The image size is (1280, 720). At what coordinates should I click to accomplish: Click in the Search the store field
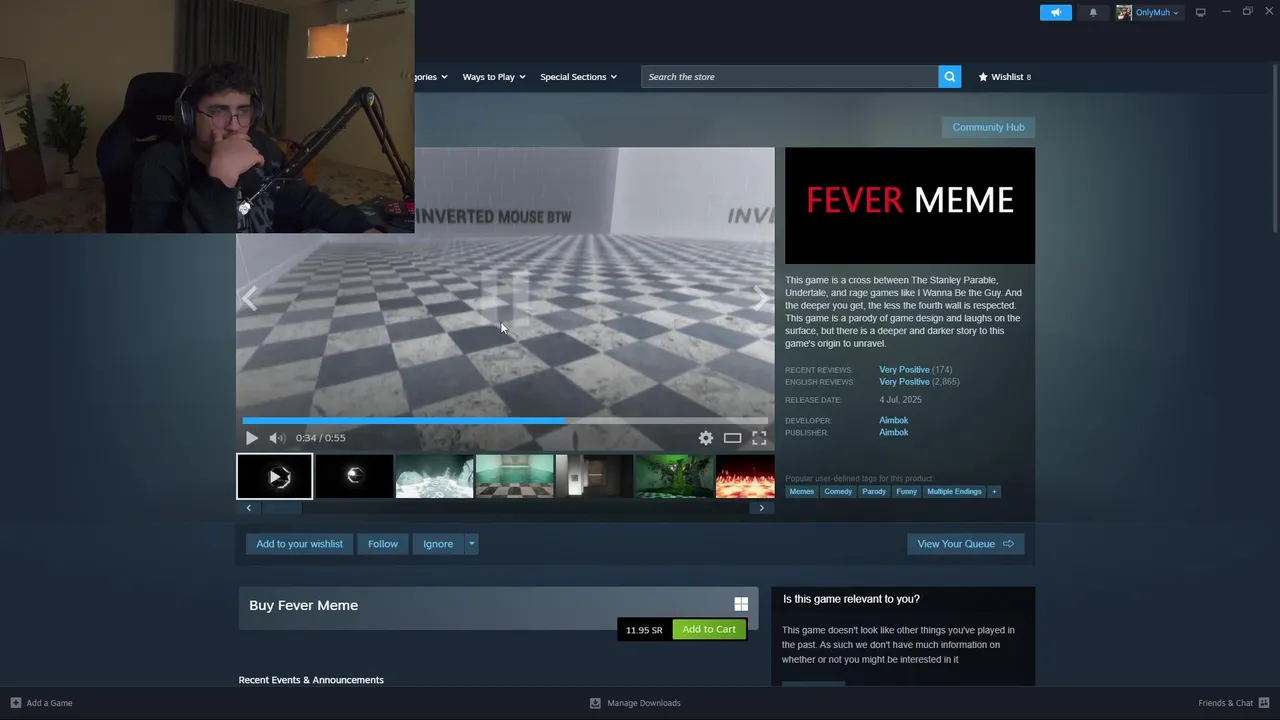[x=790, y=77]
